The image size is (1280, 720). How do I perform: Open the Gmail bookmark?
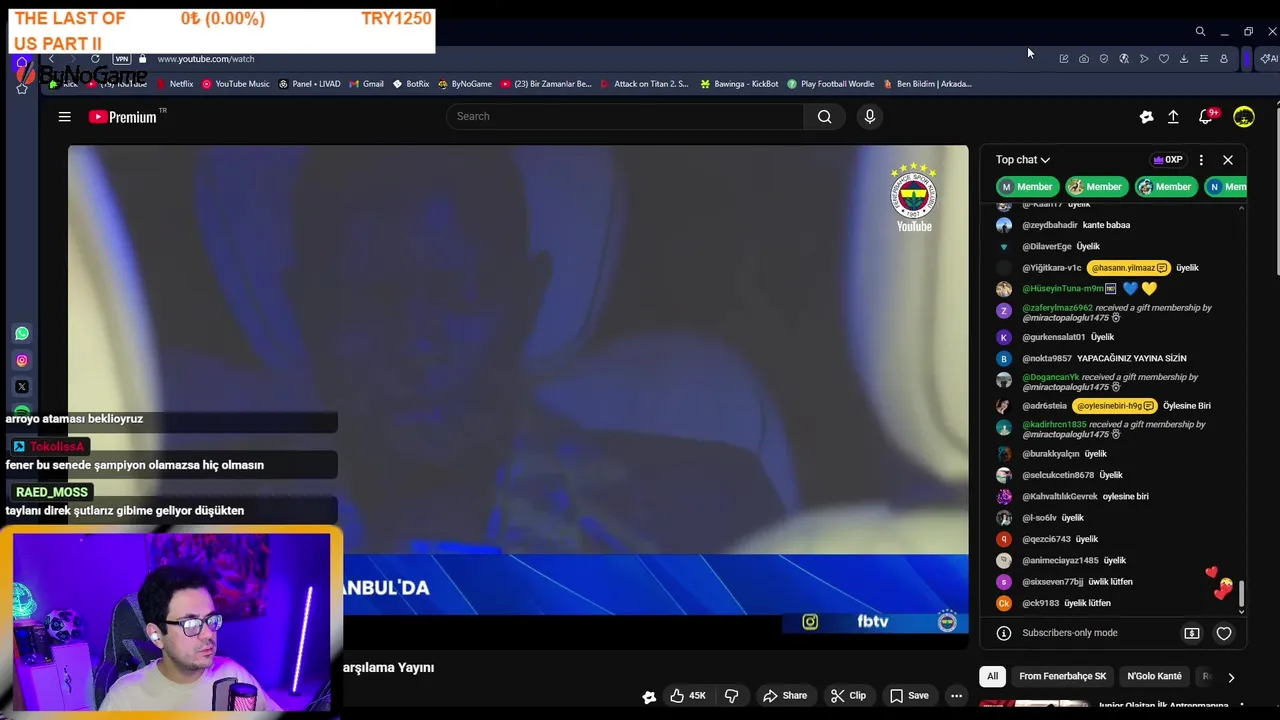[366, 84]
